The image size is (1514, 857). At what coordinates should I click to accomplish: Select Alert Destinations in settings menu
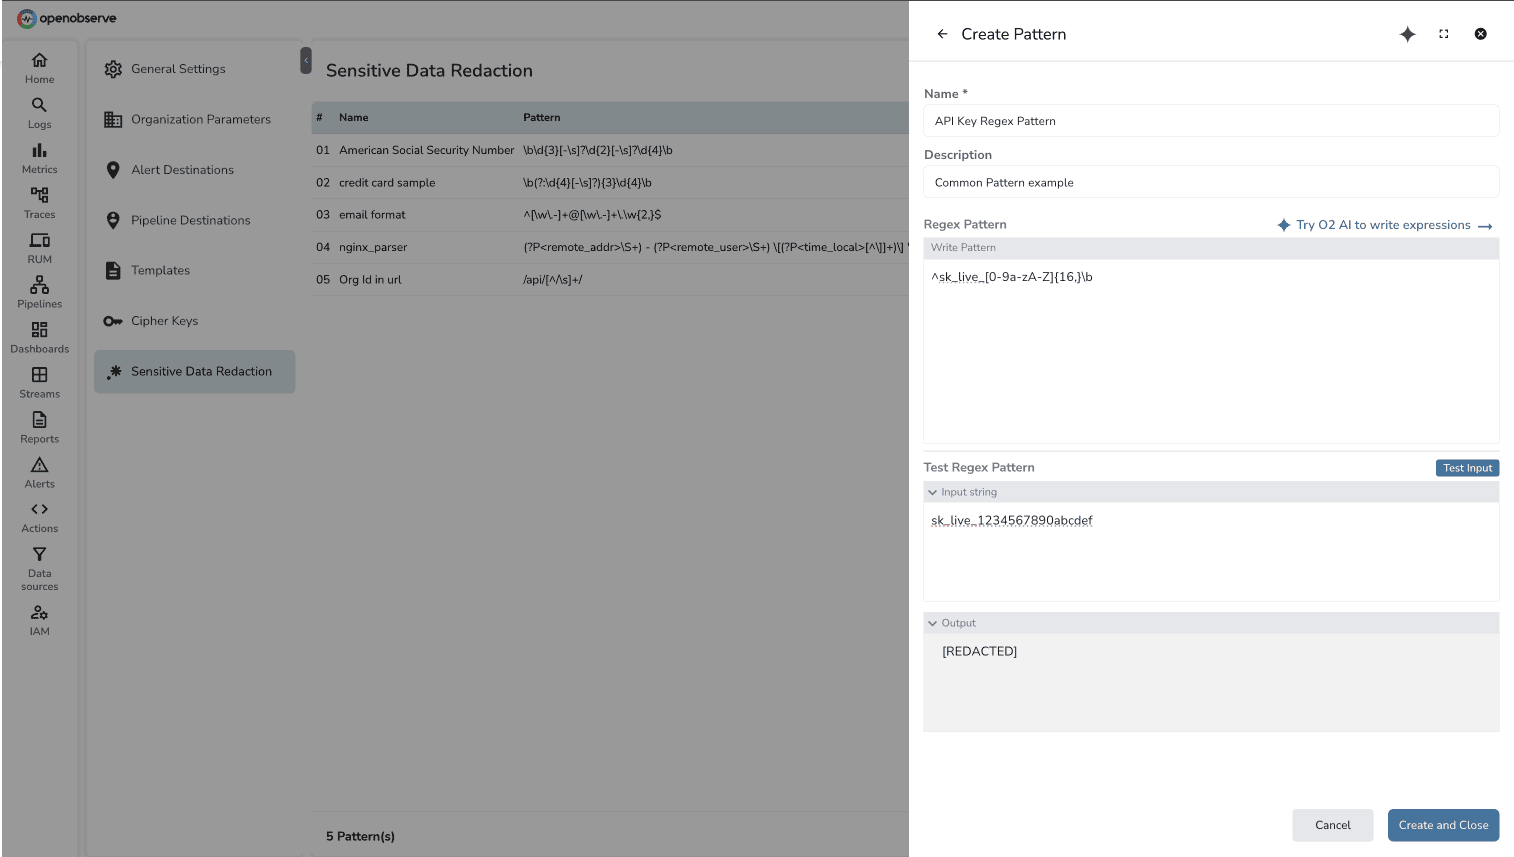182,170
